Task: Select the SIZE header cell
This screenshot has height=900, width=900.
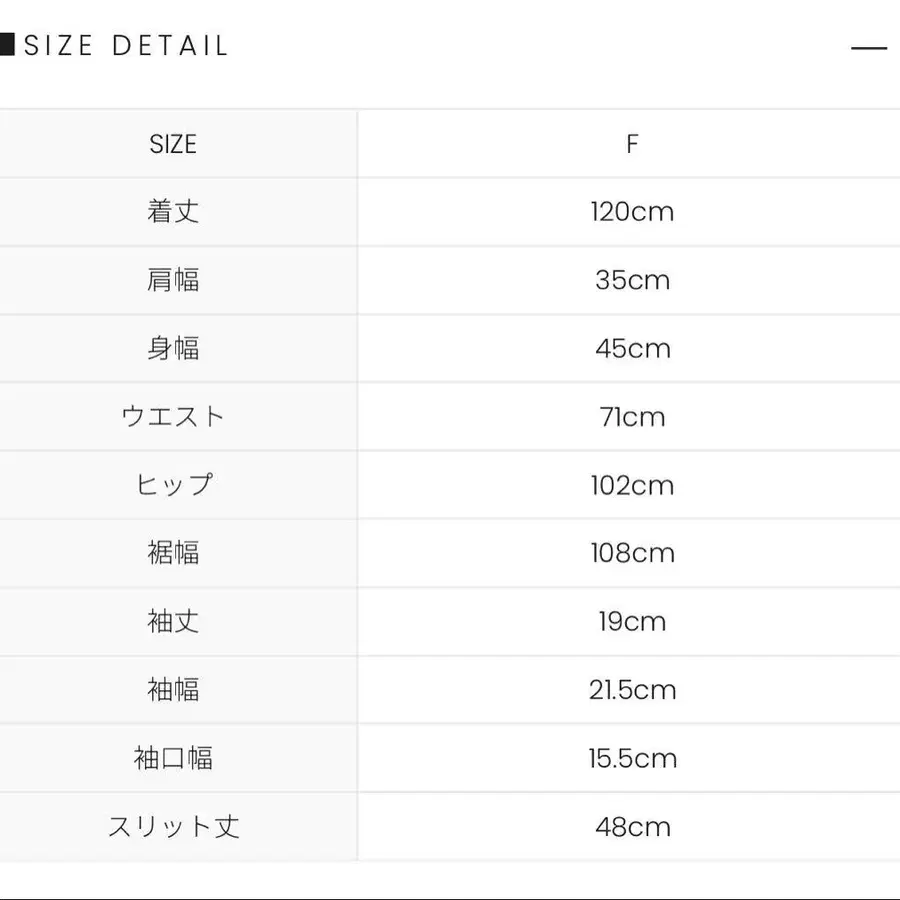Action: [173, 144]
